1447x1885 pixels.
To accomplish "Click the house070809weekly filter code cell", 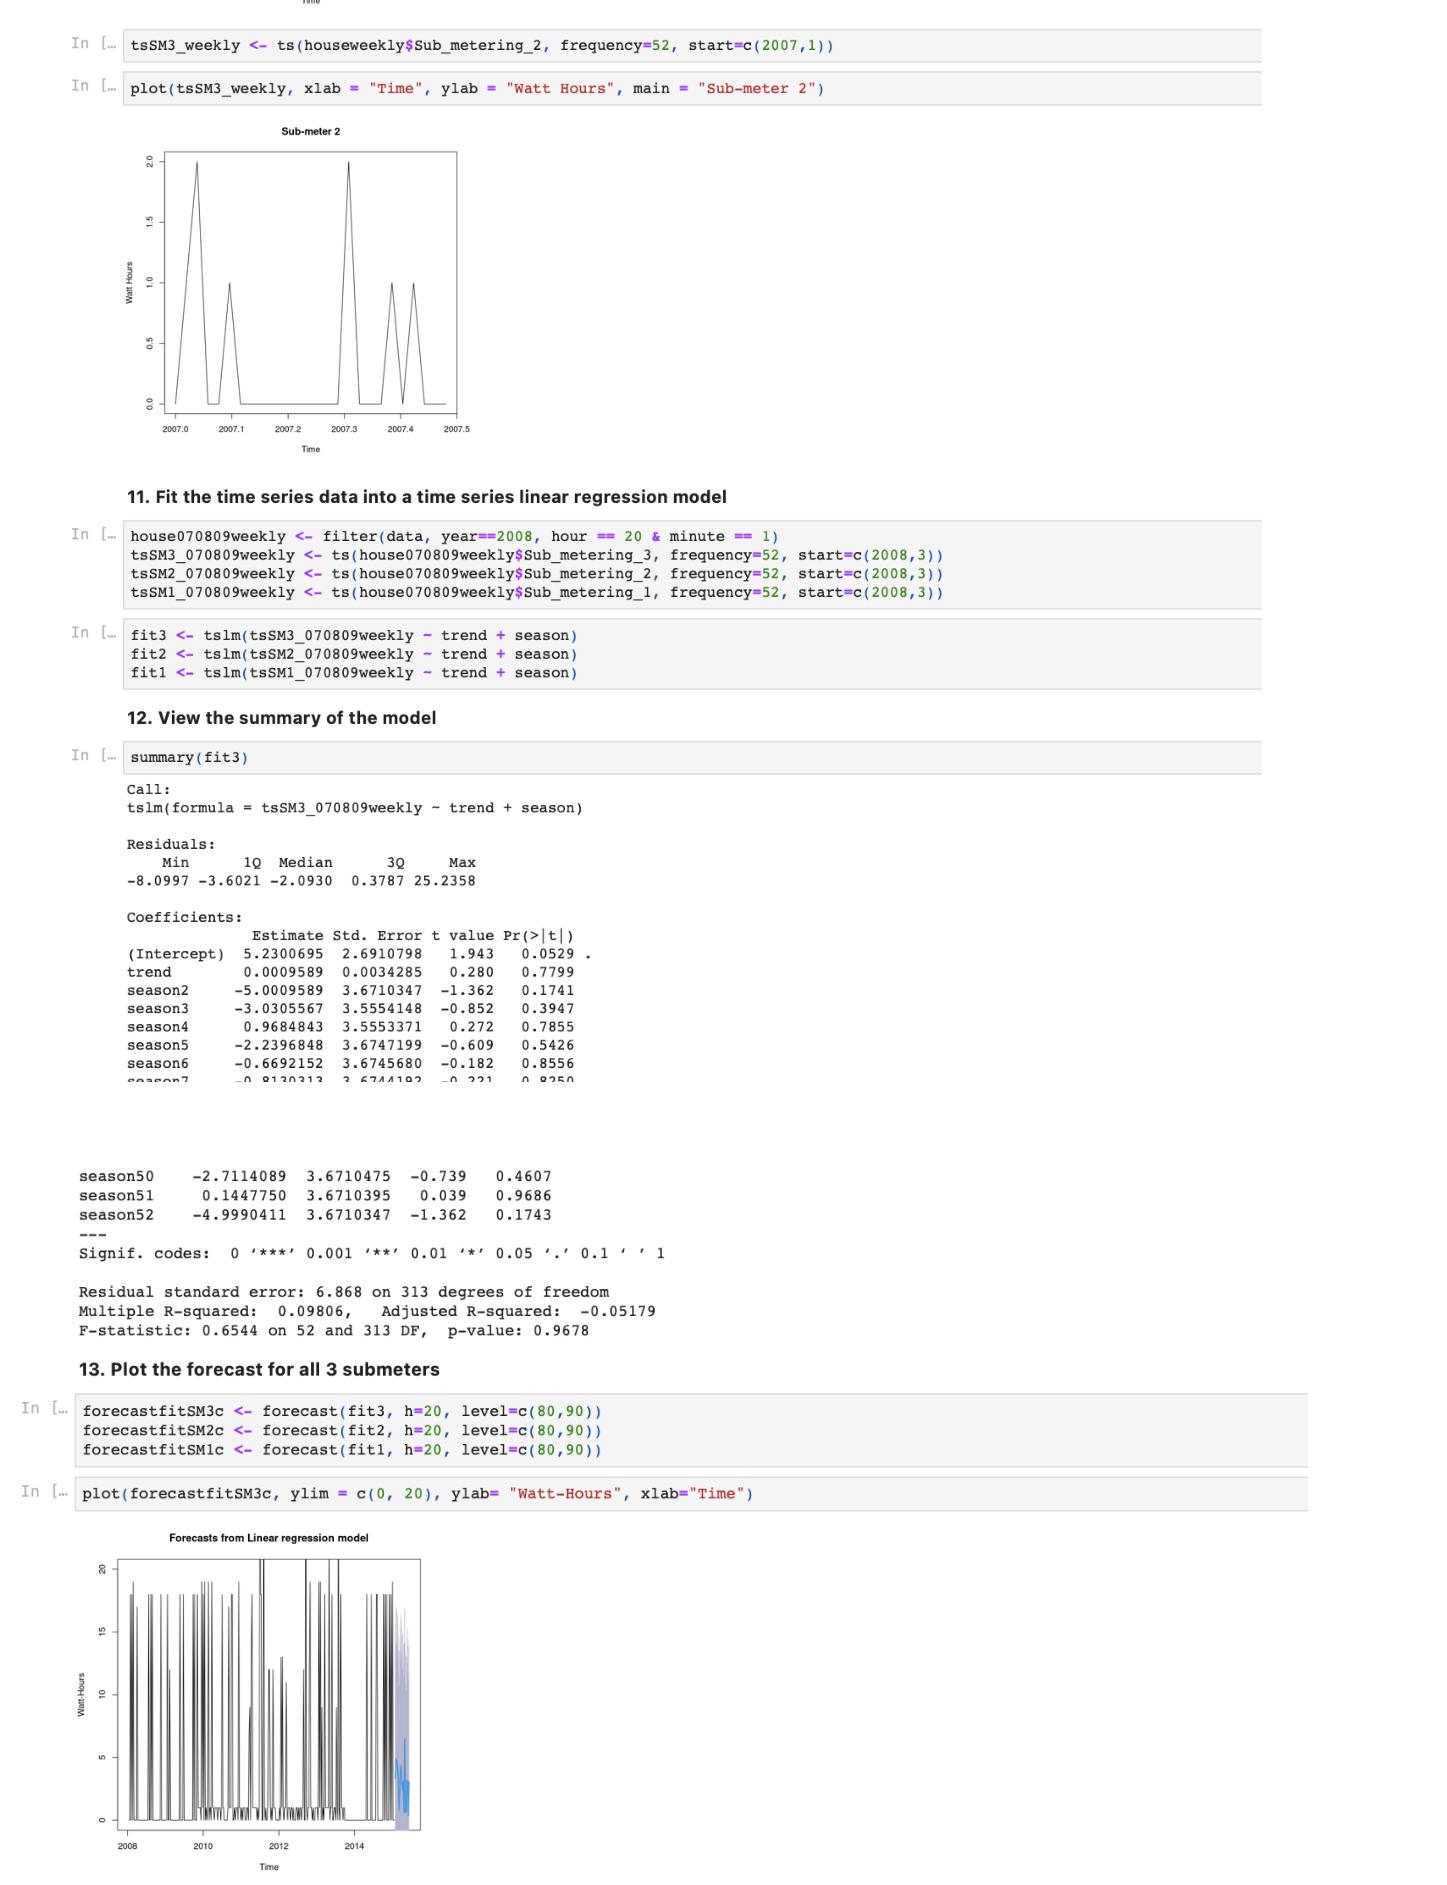I will pos(691,565).
